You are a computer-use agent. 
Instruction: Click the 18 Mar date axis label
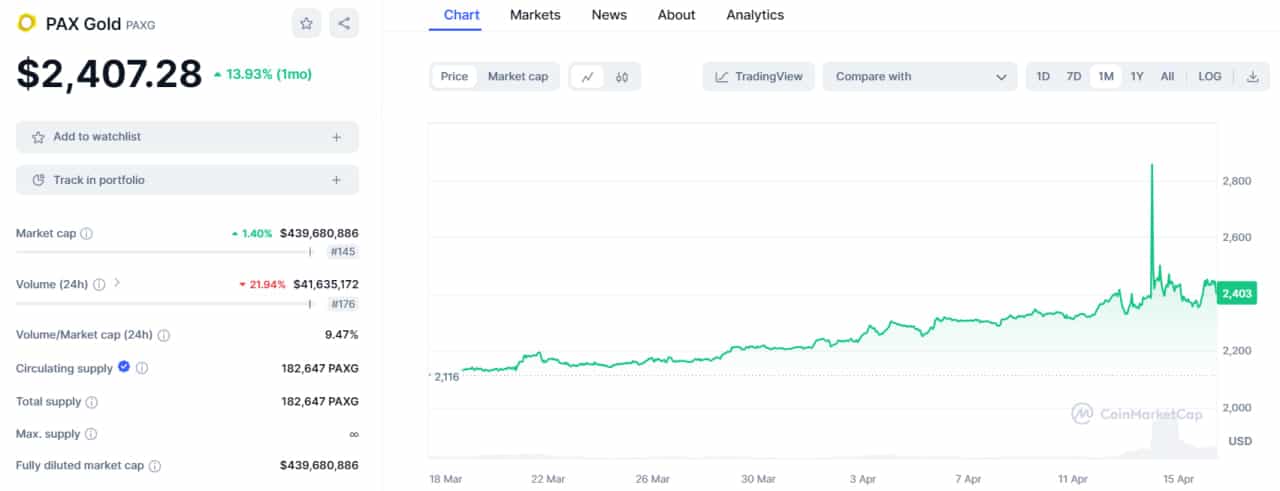(x=445, y=479)
